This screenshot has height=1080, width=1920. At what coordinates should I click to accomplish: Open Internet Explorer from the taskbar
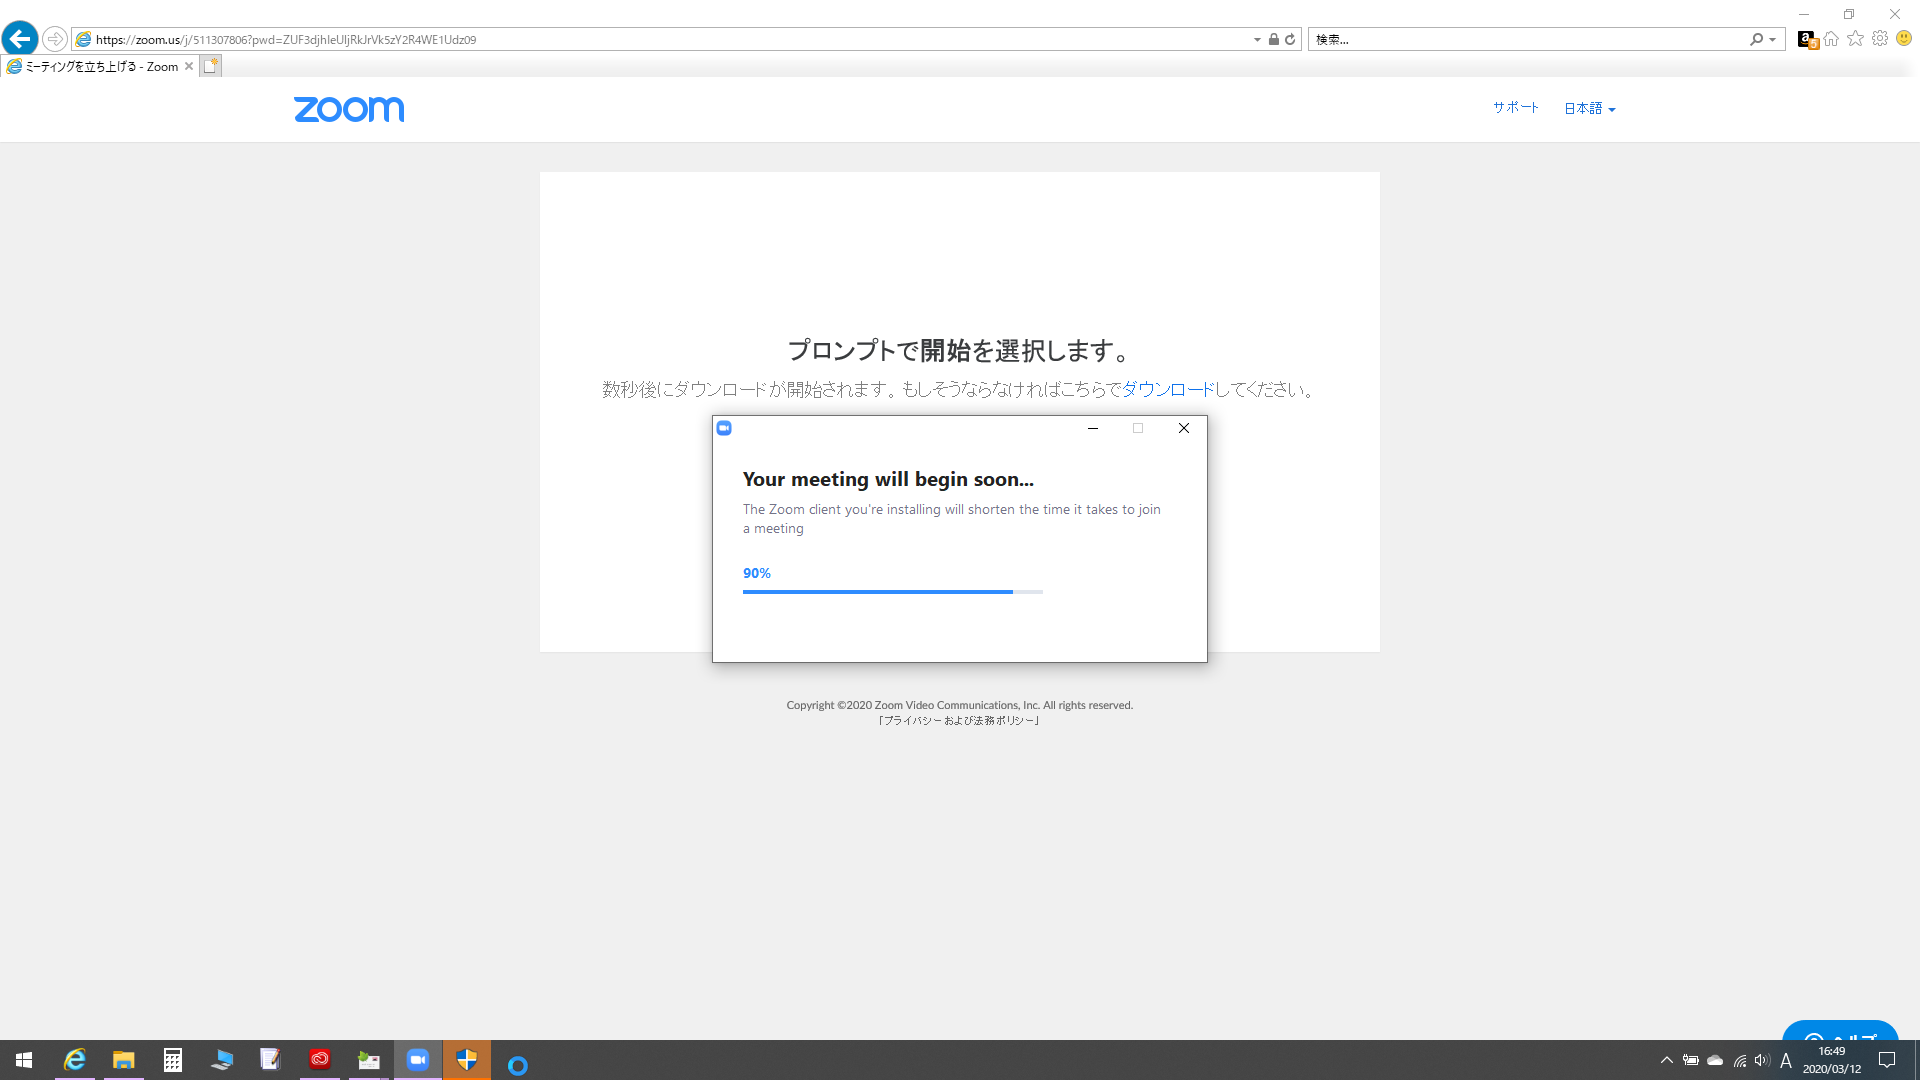[x=74, y=1060]
